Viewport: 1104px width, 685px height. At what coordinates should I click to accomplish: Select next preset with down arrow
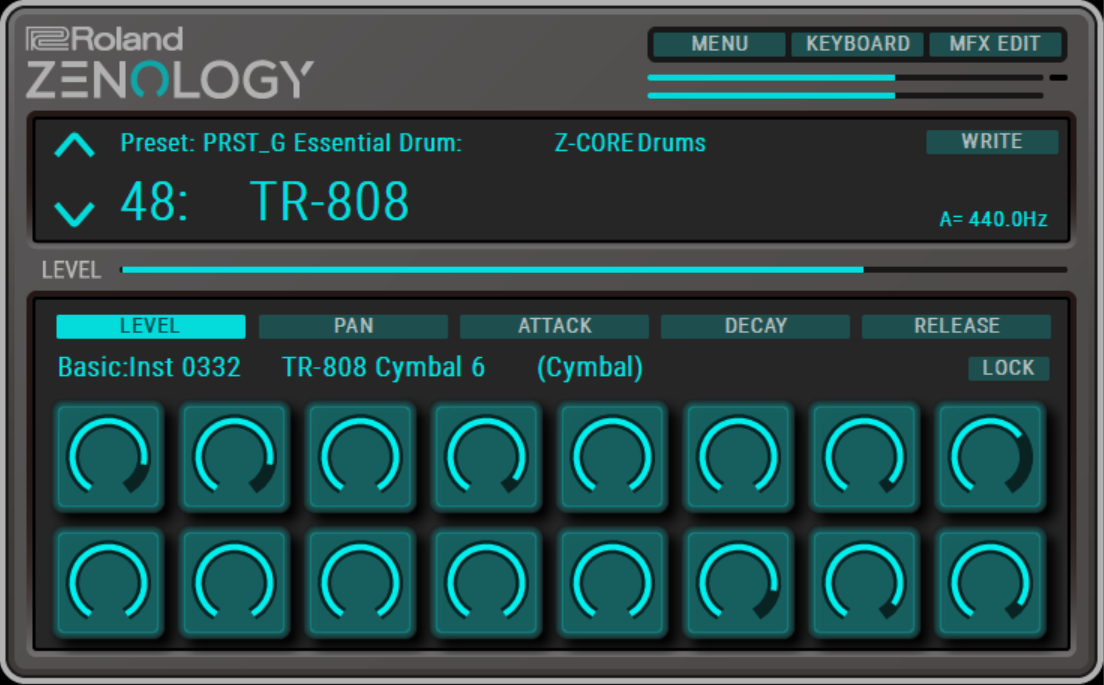click(x=75, y=213)
